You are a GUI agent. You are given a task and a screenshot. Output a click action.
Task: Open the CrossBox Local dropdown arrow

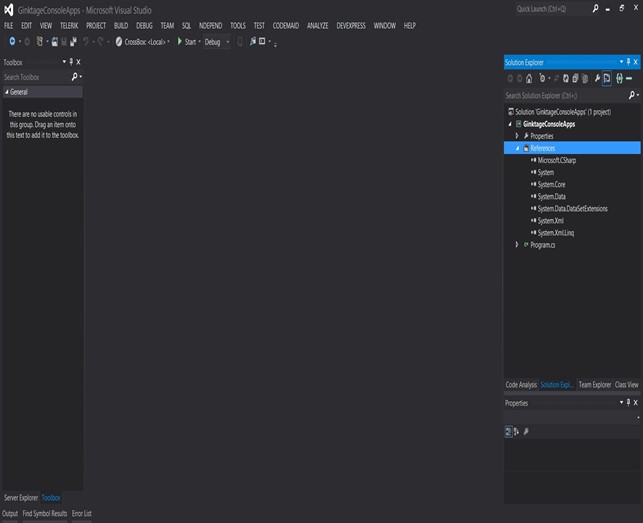(168, 41)
